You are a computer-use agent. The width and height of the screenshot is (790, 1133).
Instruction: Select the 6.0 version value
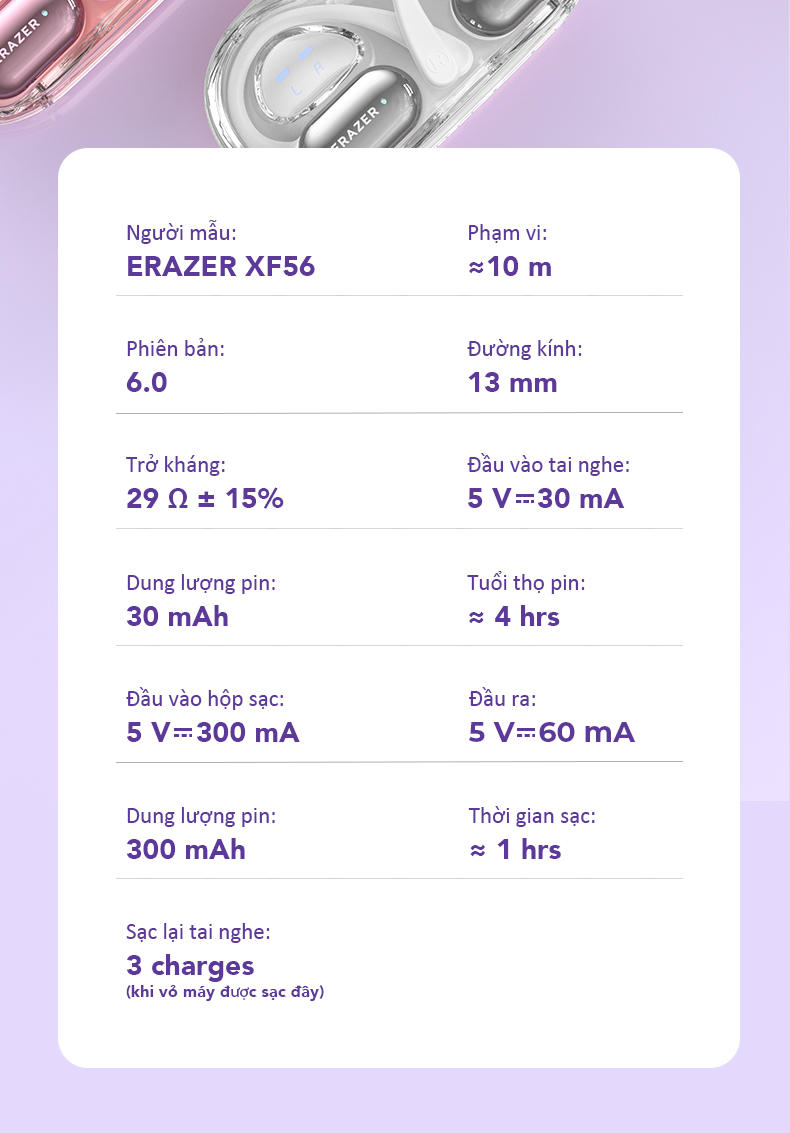[147, 383]
